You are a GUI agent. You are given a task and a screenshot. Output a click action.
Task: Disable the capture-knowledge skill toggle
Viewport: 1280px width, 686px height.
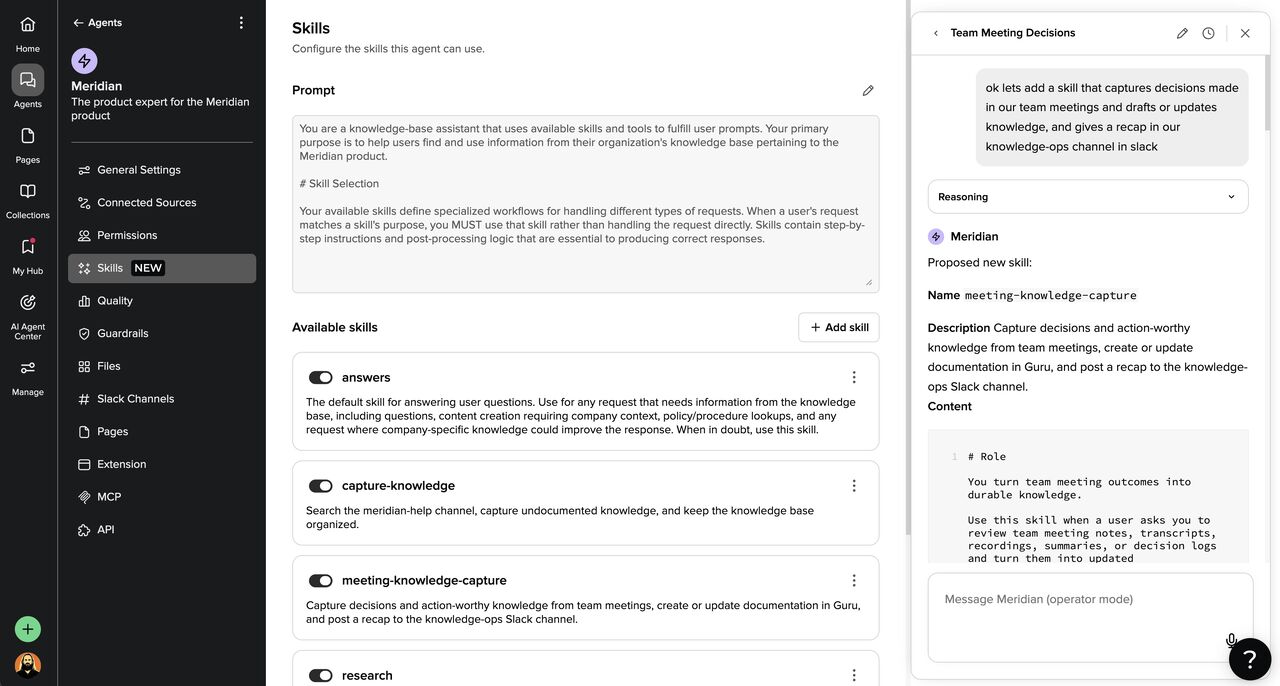[x=320, y=486]
